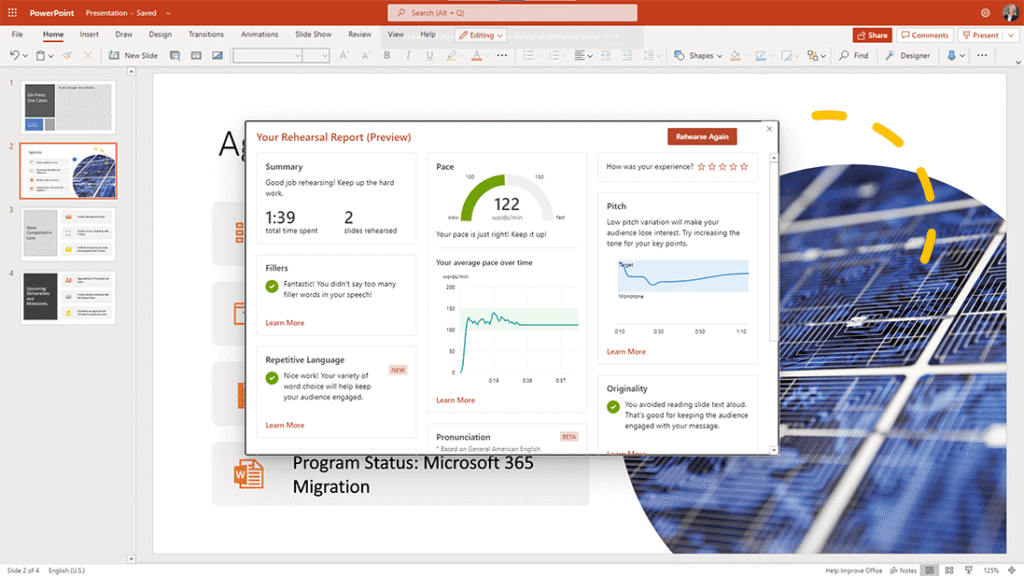
Task: Click the Format Painter icon
Action: [66, 56]
